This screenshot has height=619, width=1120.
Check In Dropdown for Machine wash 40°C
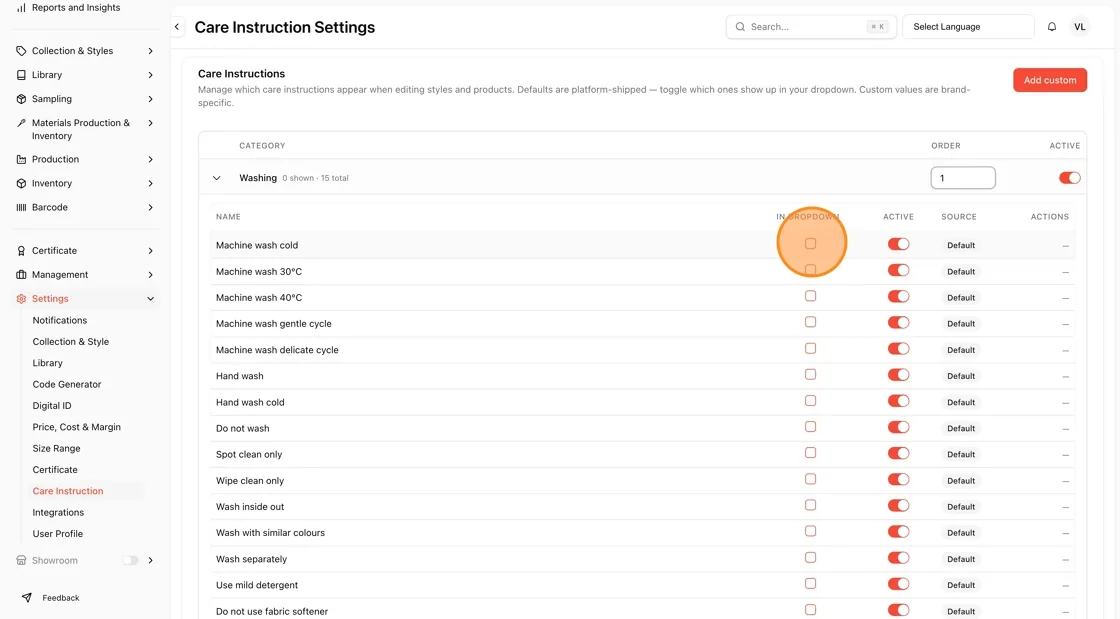[810, 296]
